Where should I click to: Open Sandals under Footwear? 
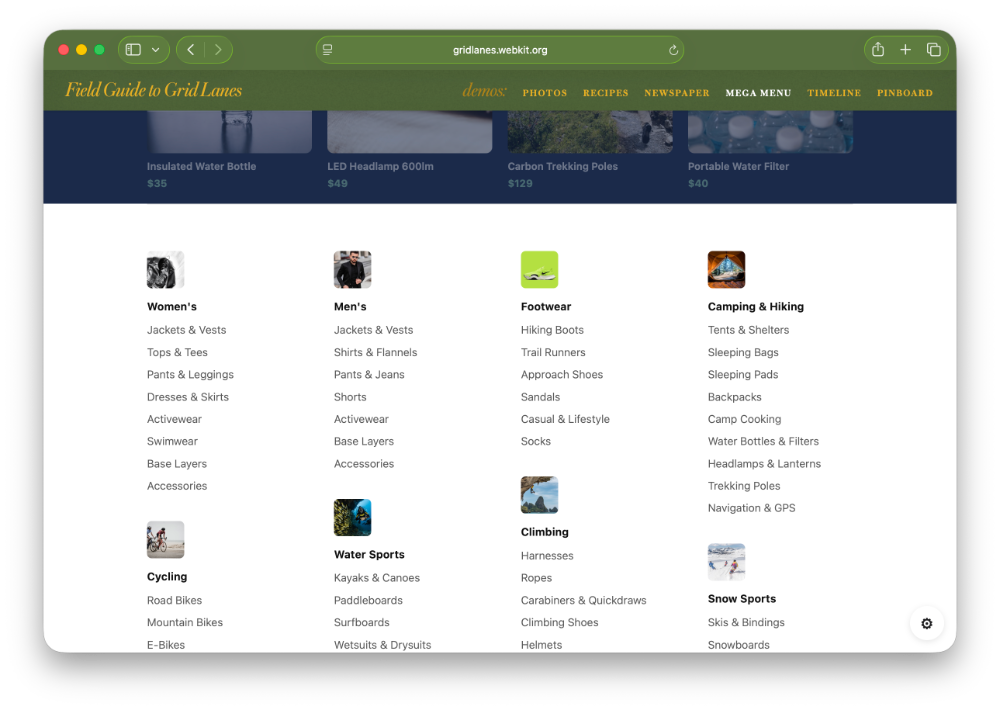click(540, 397)
